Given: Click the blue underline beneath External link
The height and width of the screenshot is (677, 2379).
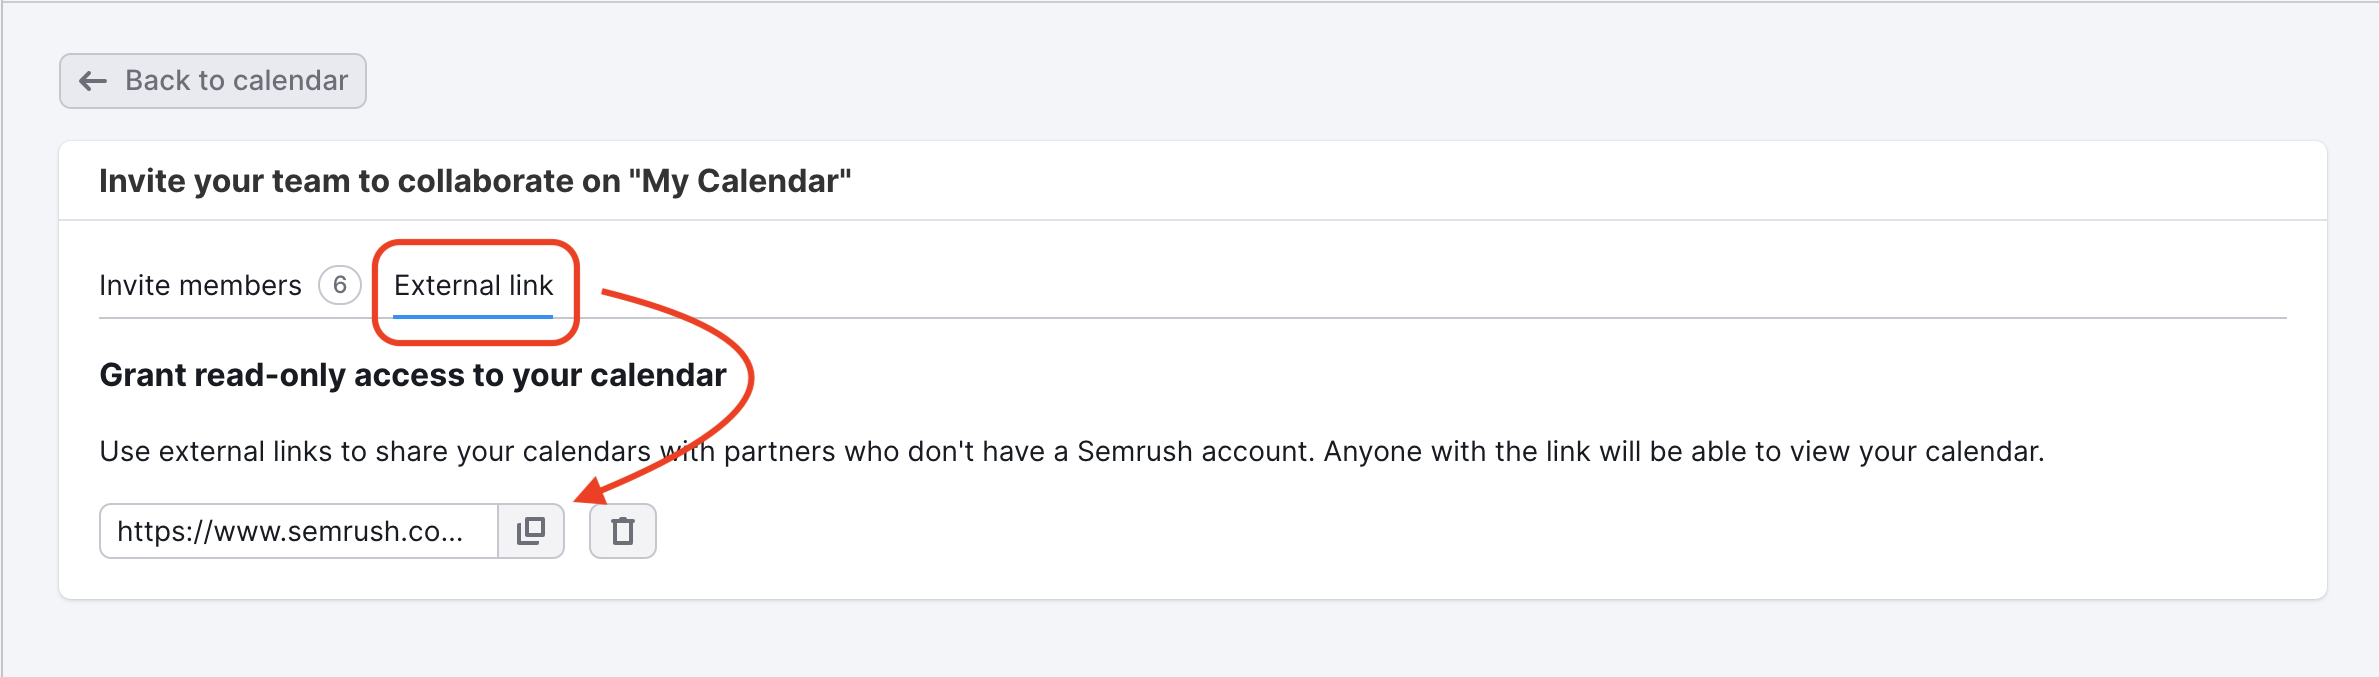Looking at the screenshot, I should [x=473, y=316].
